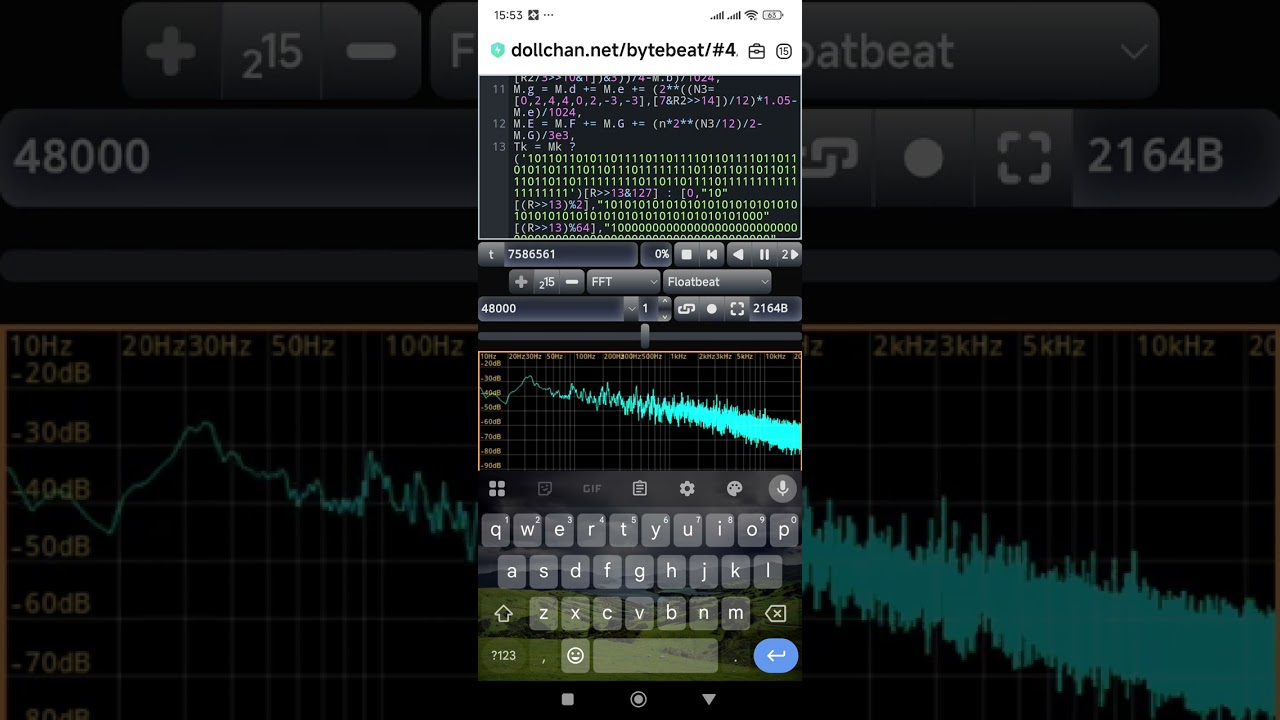Toggle fullscreen scope with expand icon
The height and width of the screenshot is (720, 1280).
737,308
